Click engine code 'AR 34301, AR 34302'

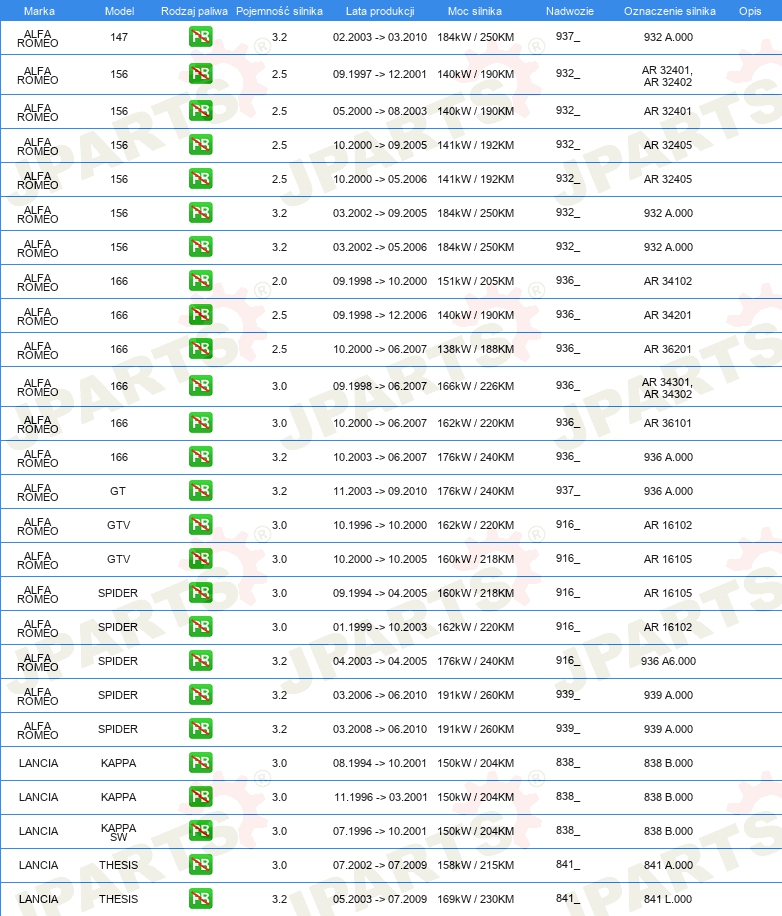coord(668,388)
